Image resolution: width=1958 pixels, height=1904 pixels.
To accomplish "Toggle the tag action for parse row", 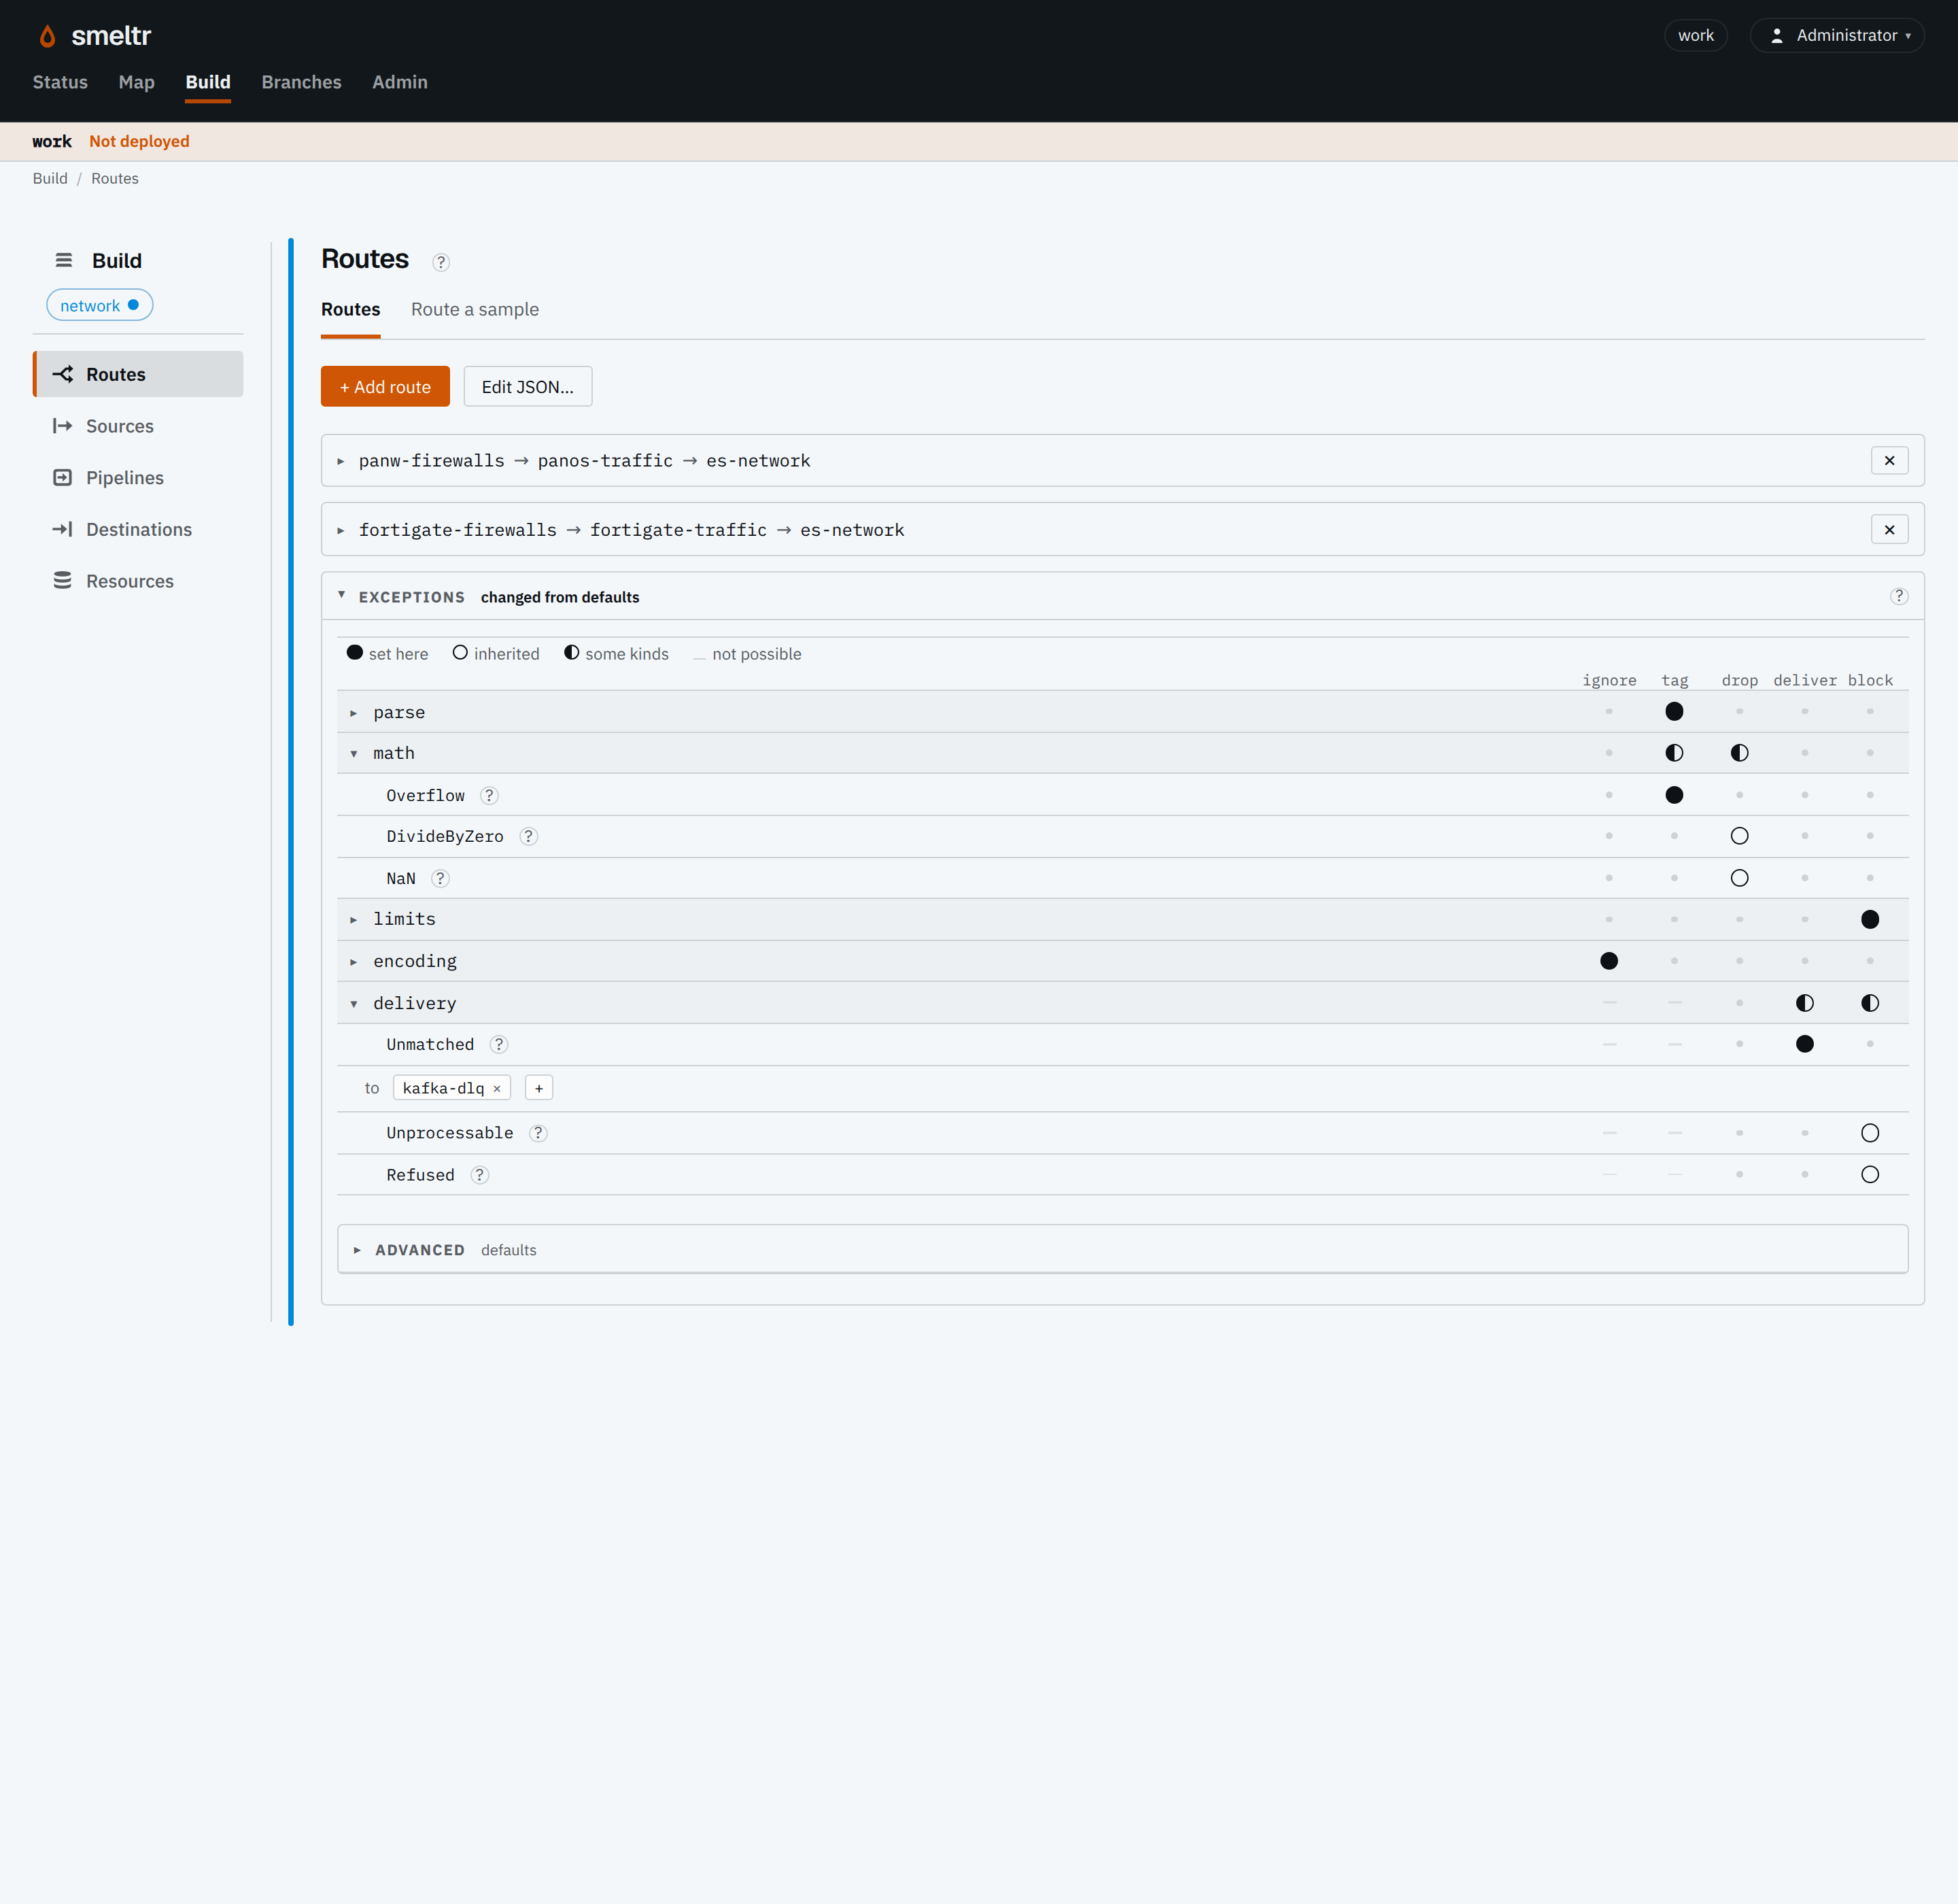I will point(1674,711).
